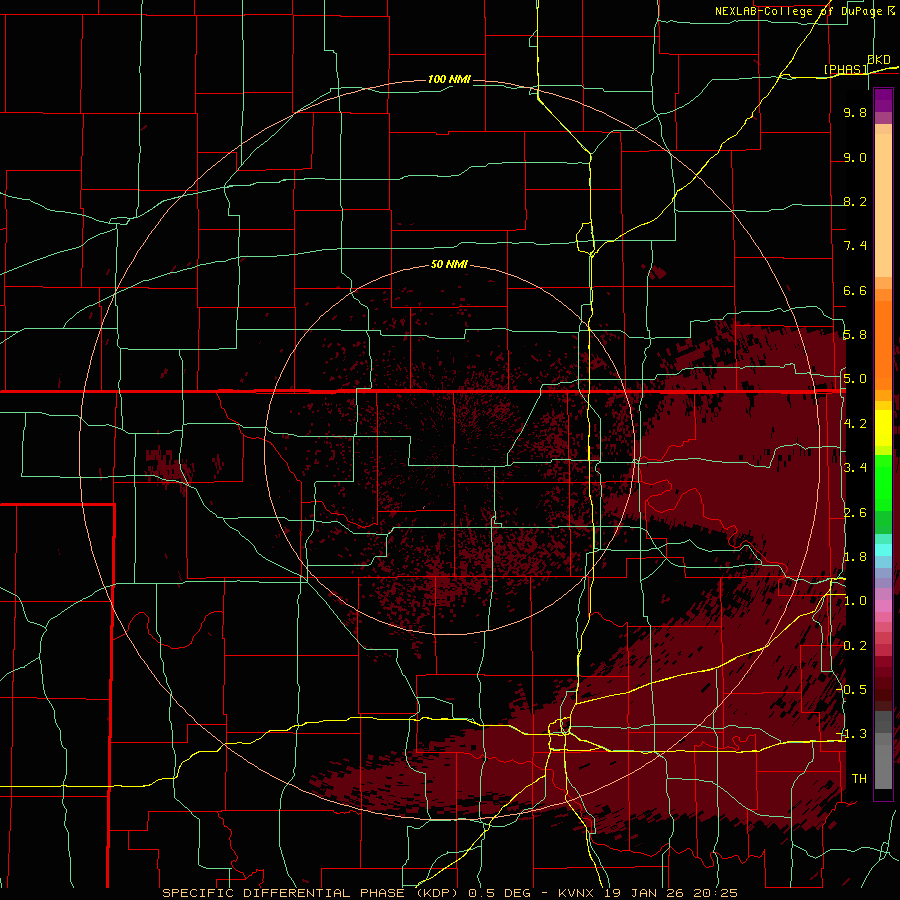The height and width of the screenshot is (900, 900).
Task: Click the [PHAS] units label
Action: 845,69
